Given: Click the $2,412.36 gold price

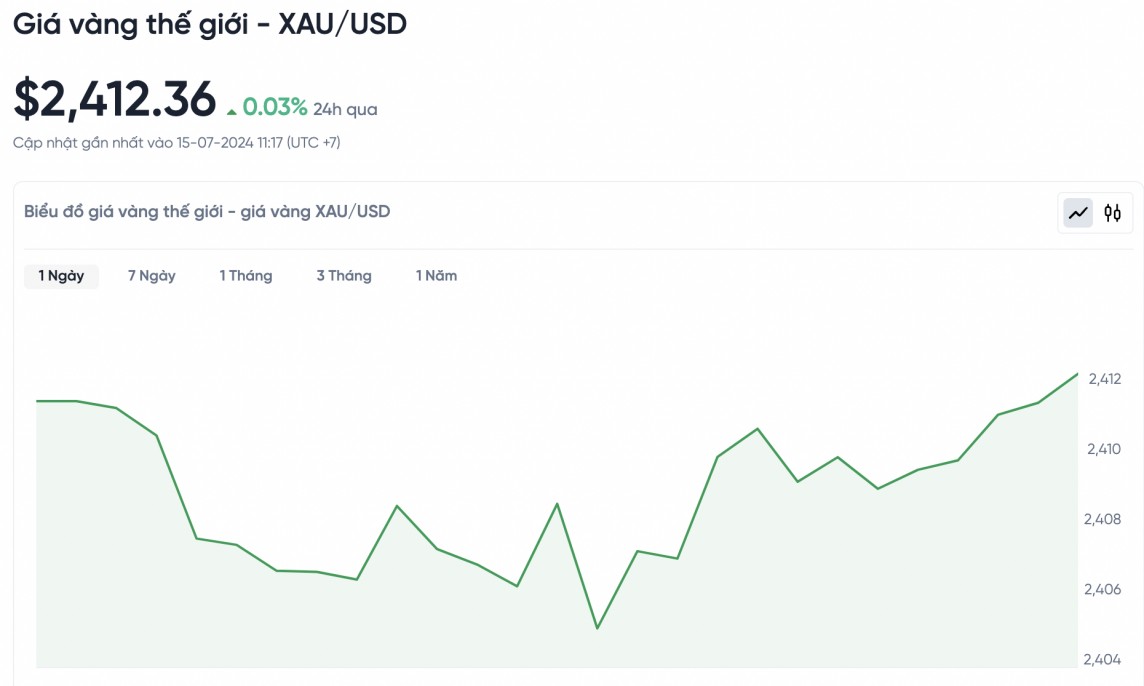Looking at the screenshot, I should click(x=114, y=99).
